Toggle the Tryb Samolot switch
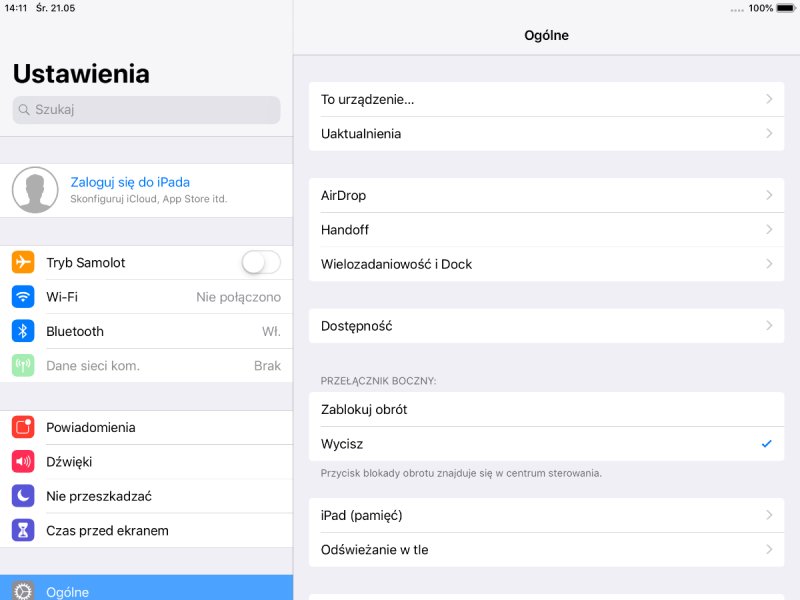This screenshot has height=600, width=800. tap(261, 263)
